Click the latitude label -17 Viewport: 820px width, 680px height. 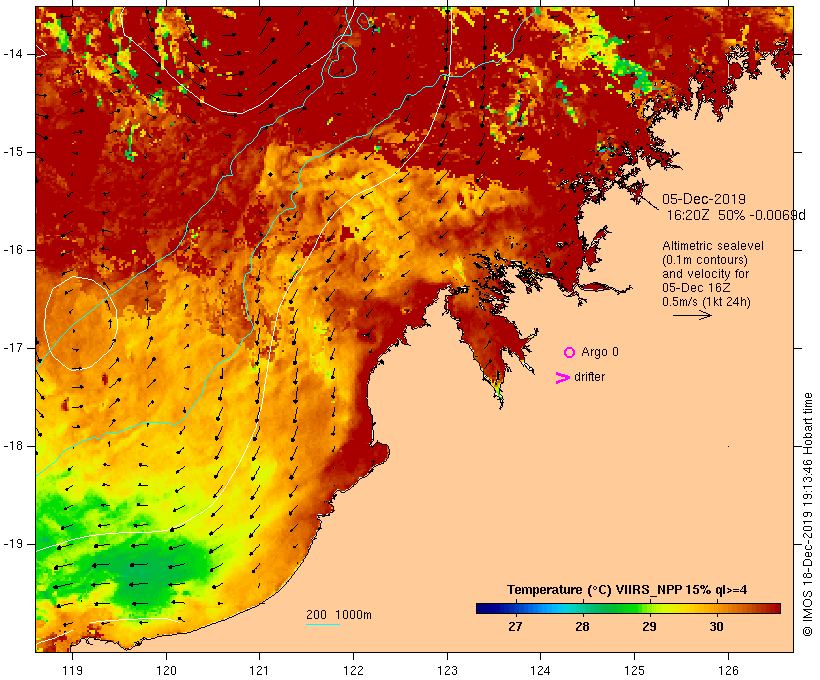tap(12, 348)
